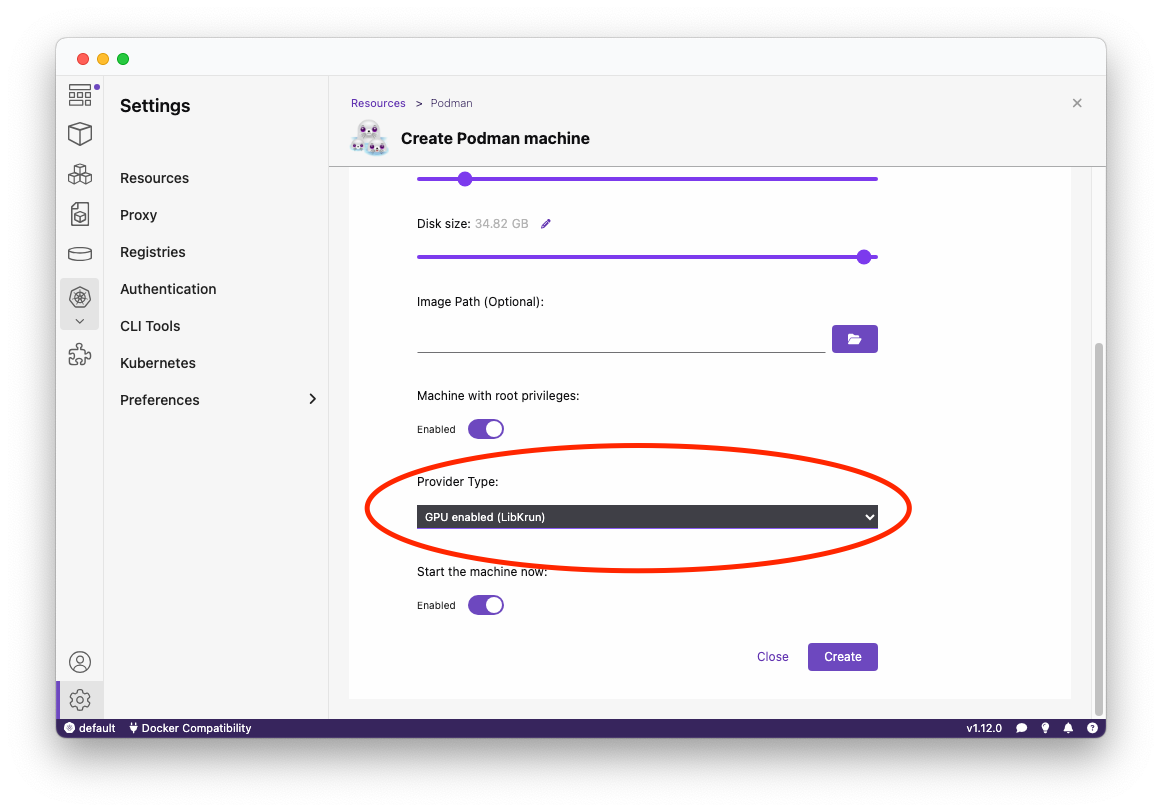Image resolution: width=1162 pixels, height=812 pixels.
Task: Open the Dashboard from the sidebar
Action: coord(80,95)
